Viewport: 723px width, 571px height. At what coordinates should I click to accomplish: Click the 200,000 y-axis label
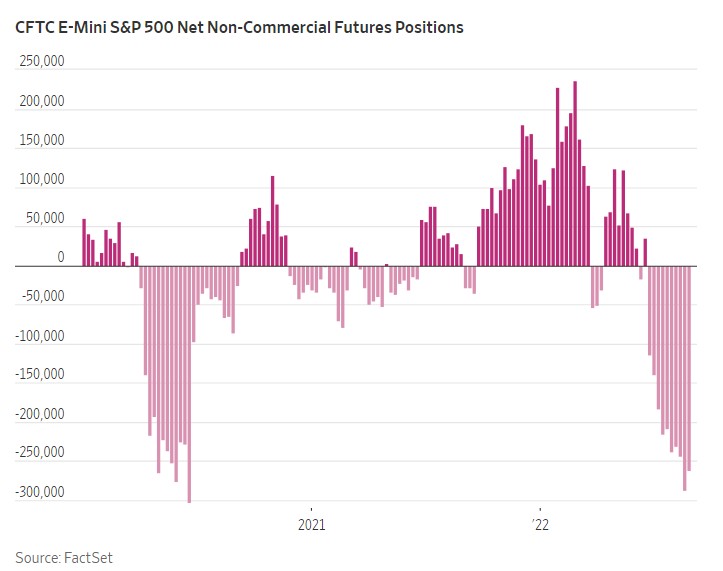[x=40, y=102]
